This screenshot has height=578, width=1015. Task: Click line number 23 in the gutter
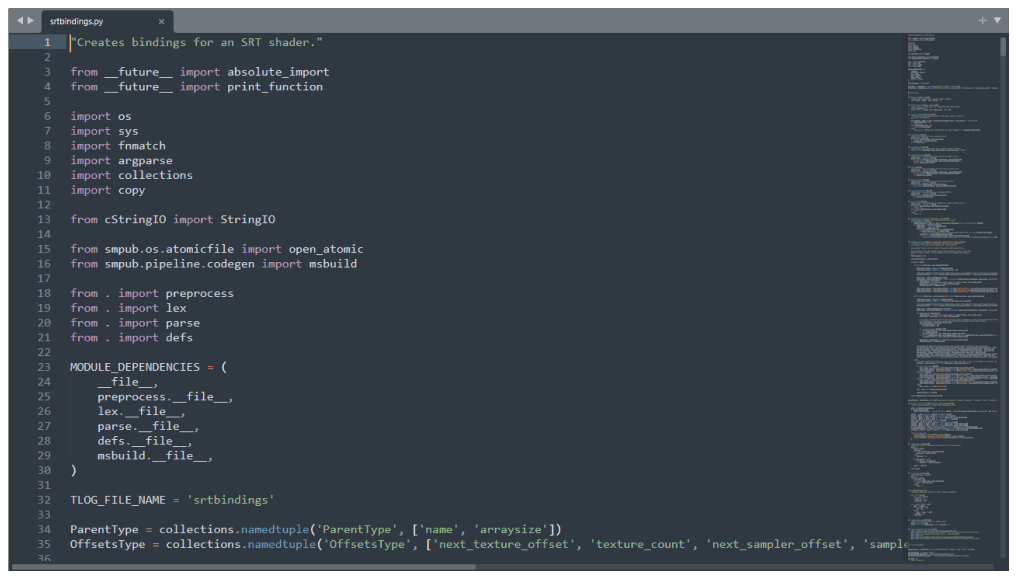click(x=43, y=367)
